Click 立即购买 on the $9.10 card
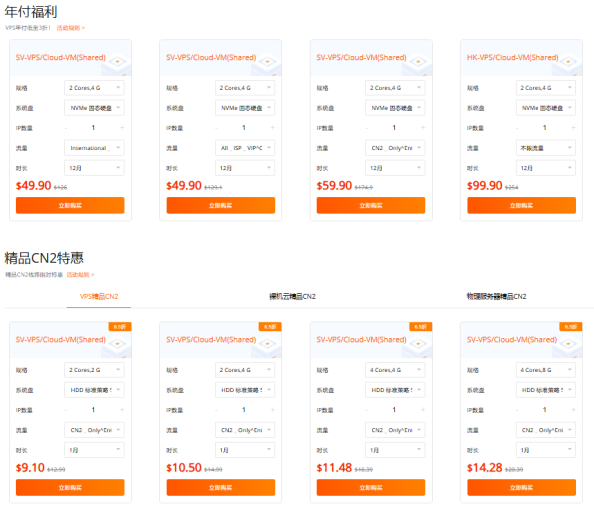The height and width of the screenshot is (511, 594). [x=70, y=488]
